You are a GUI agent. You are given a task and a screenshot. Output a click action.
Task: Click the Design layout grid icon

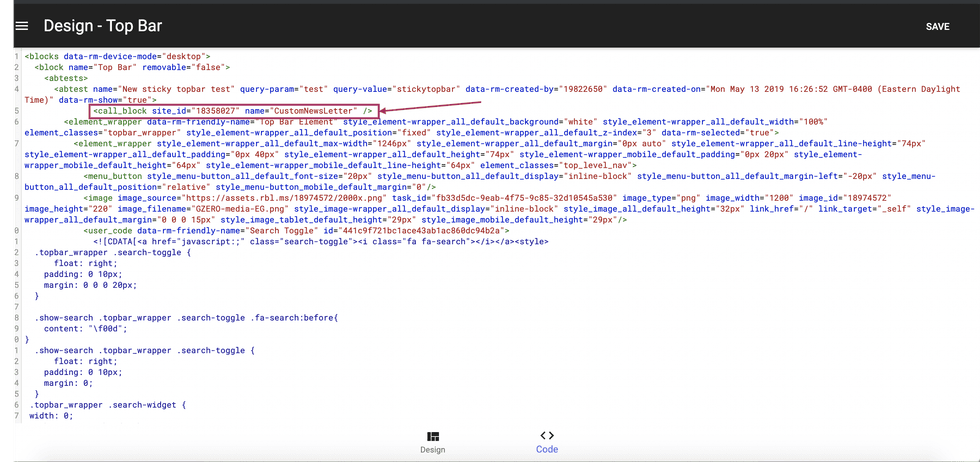click(x=432, y=436)
